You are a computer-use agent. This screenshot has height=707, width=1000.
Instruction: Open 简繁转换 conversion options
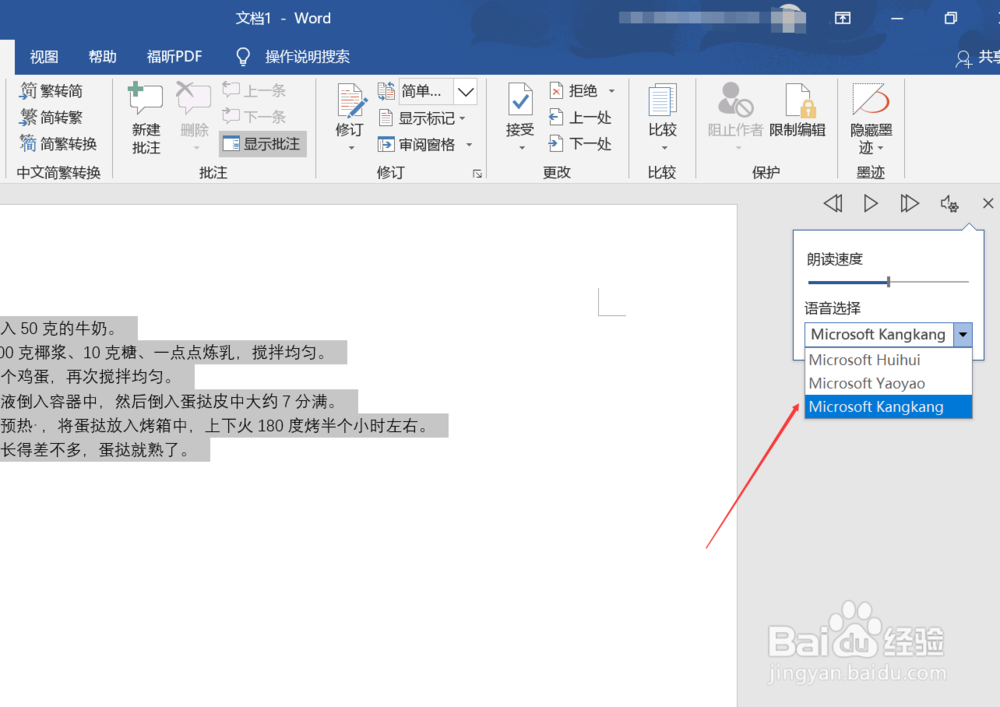coord(58,144)
